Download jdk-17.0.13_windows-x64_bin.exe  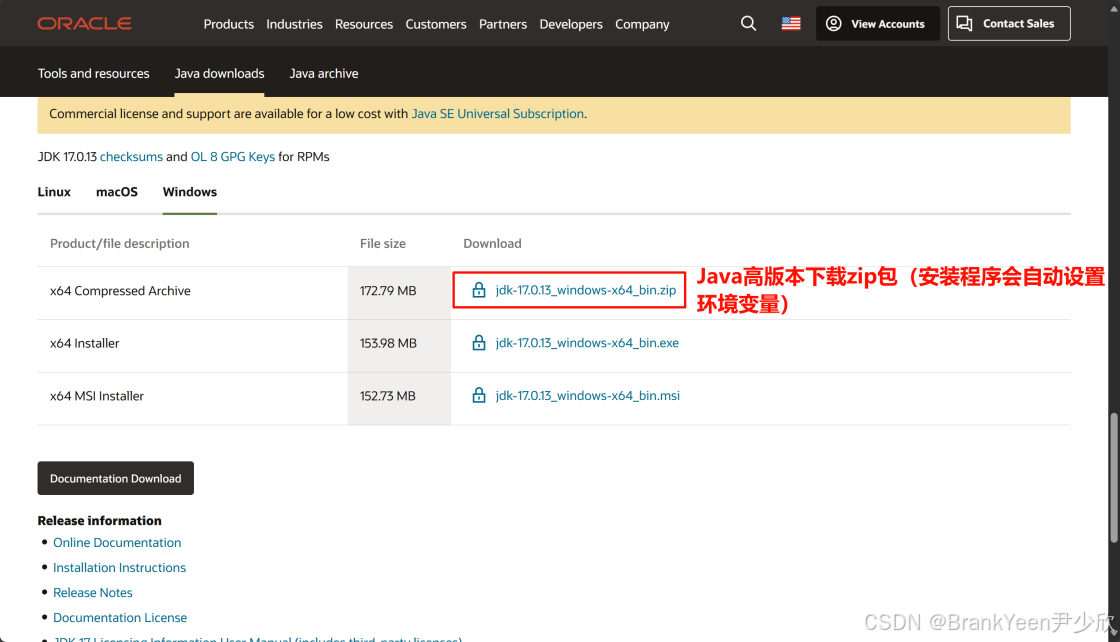pyautogui.click(x=587, y=343)
